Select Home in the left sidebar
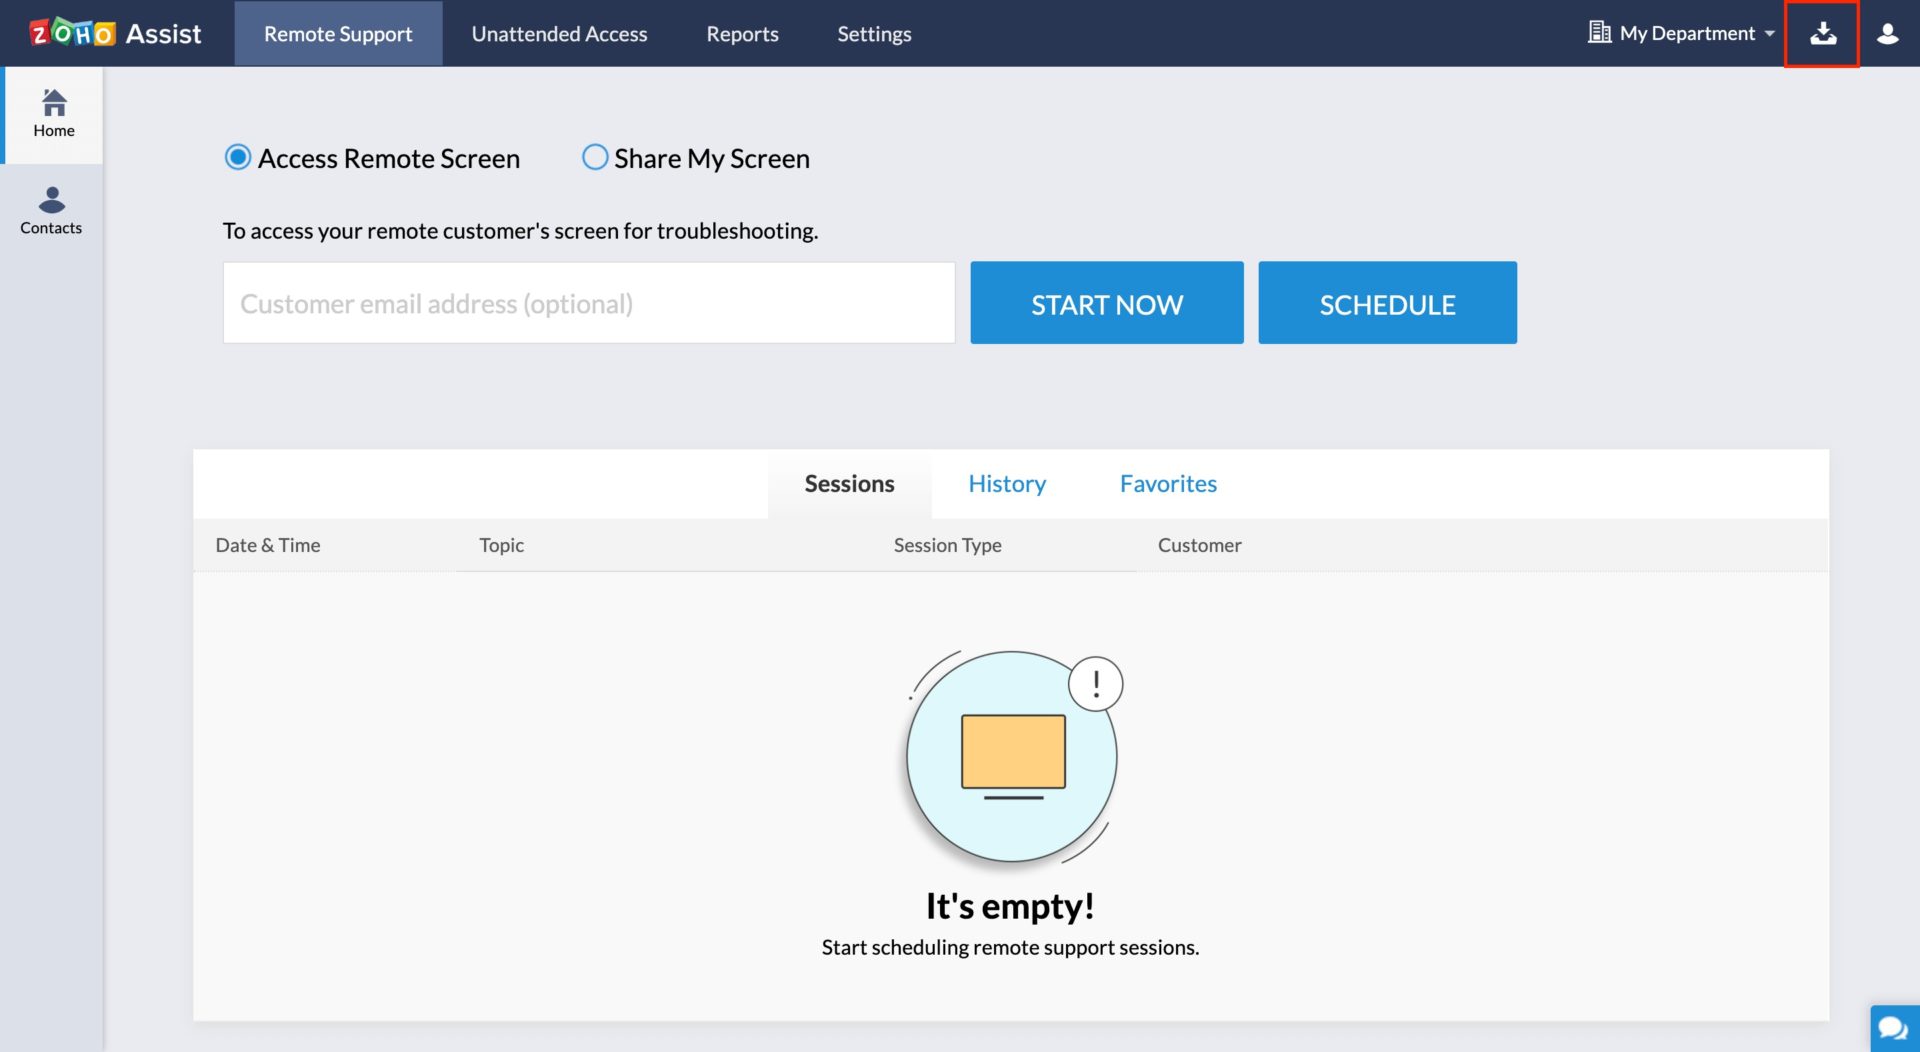Screen dimensions: 1920x1052 pyautogui.click(x=53, y=112)
